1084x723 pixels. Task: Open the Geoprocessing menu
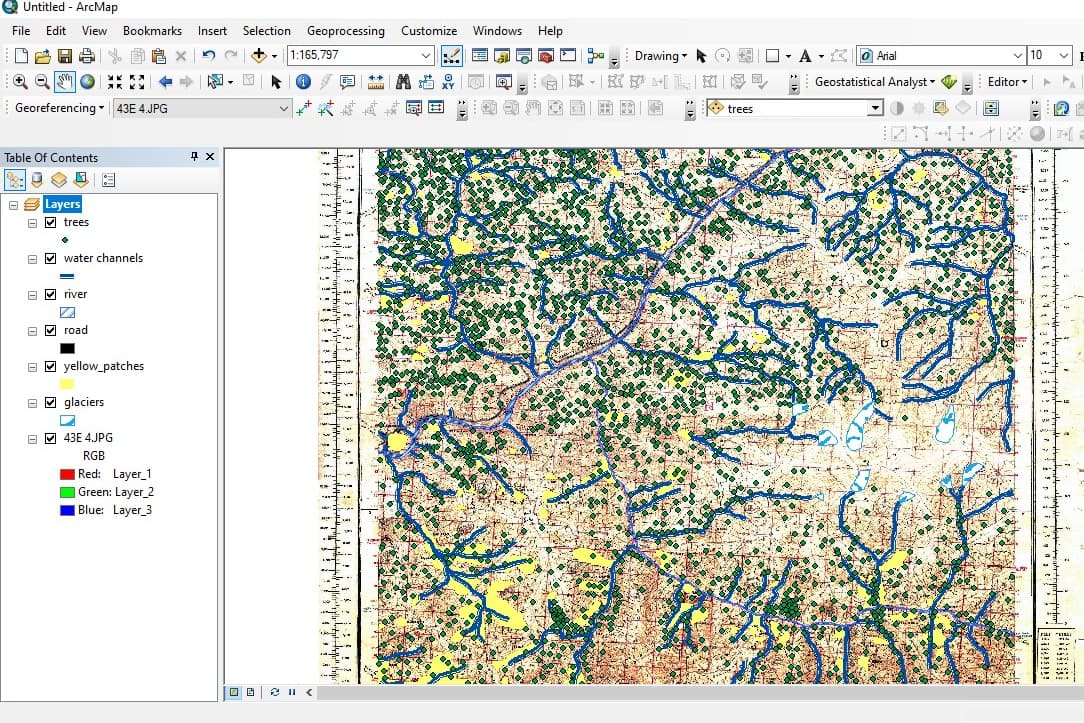(x=346, y=30)
